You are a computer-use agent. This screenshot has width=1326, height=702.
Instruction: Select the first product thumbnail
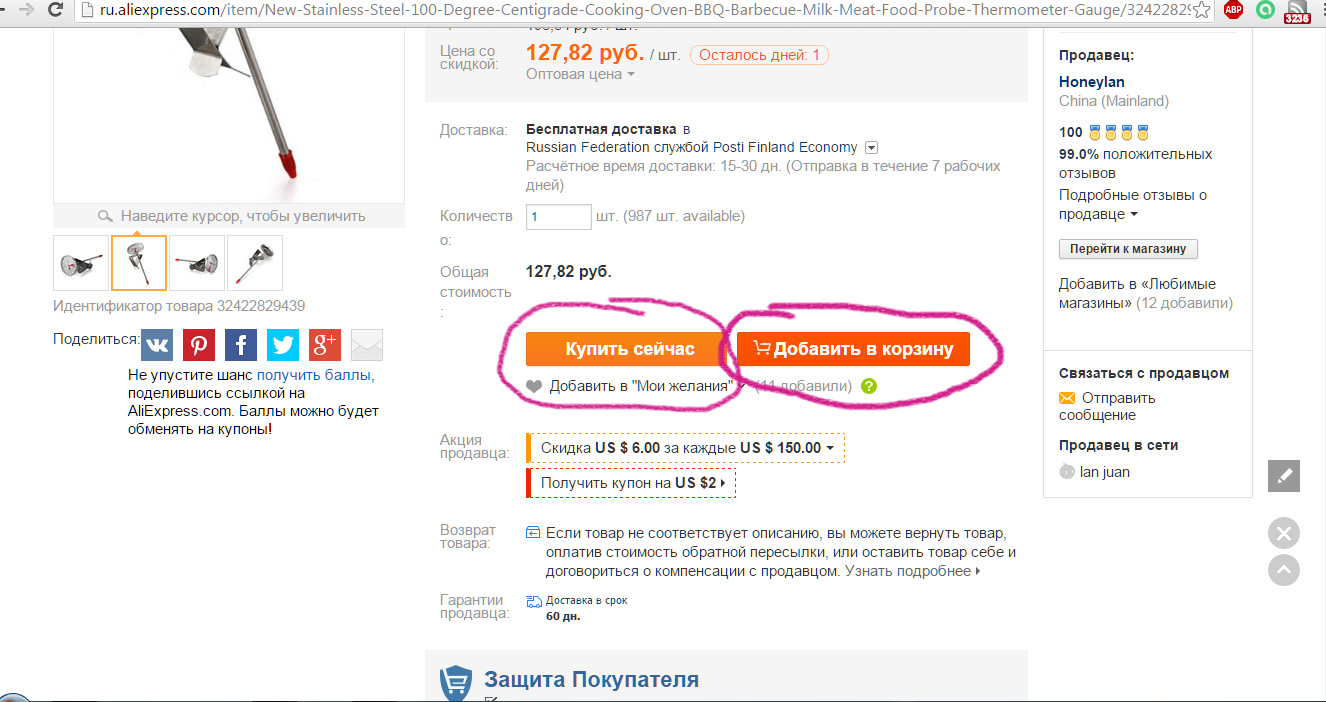[x=81, y=263]
